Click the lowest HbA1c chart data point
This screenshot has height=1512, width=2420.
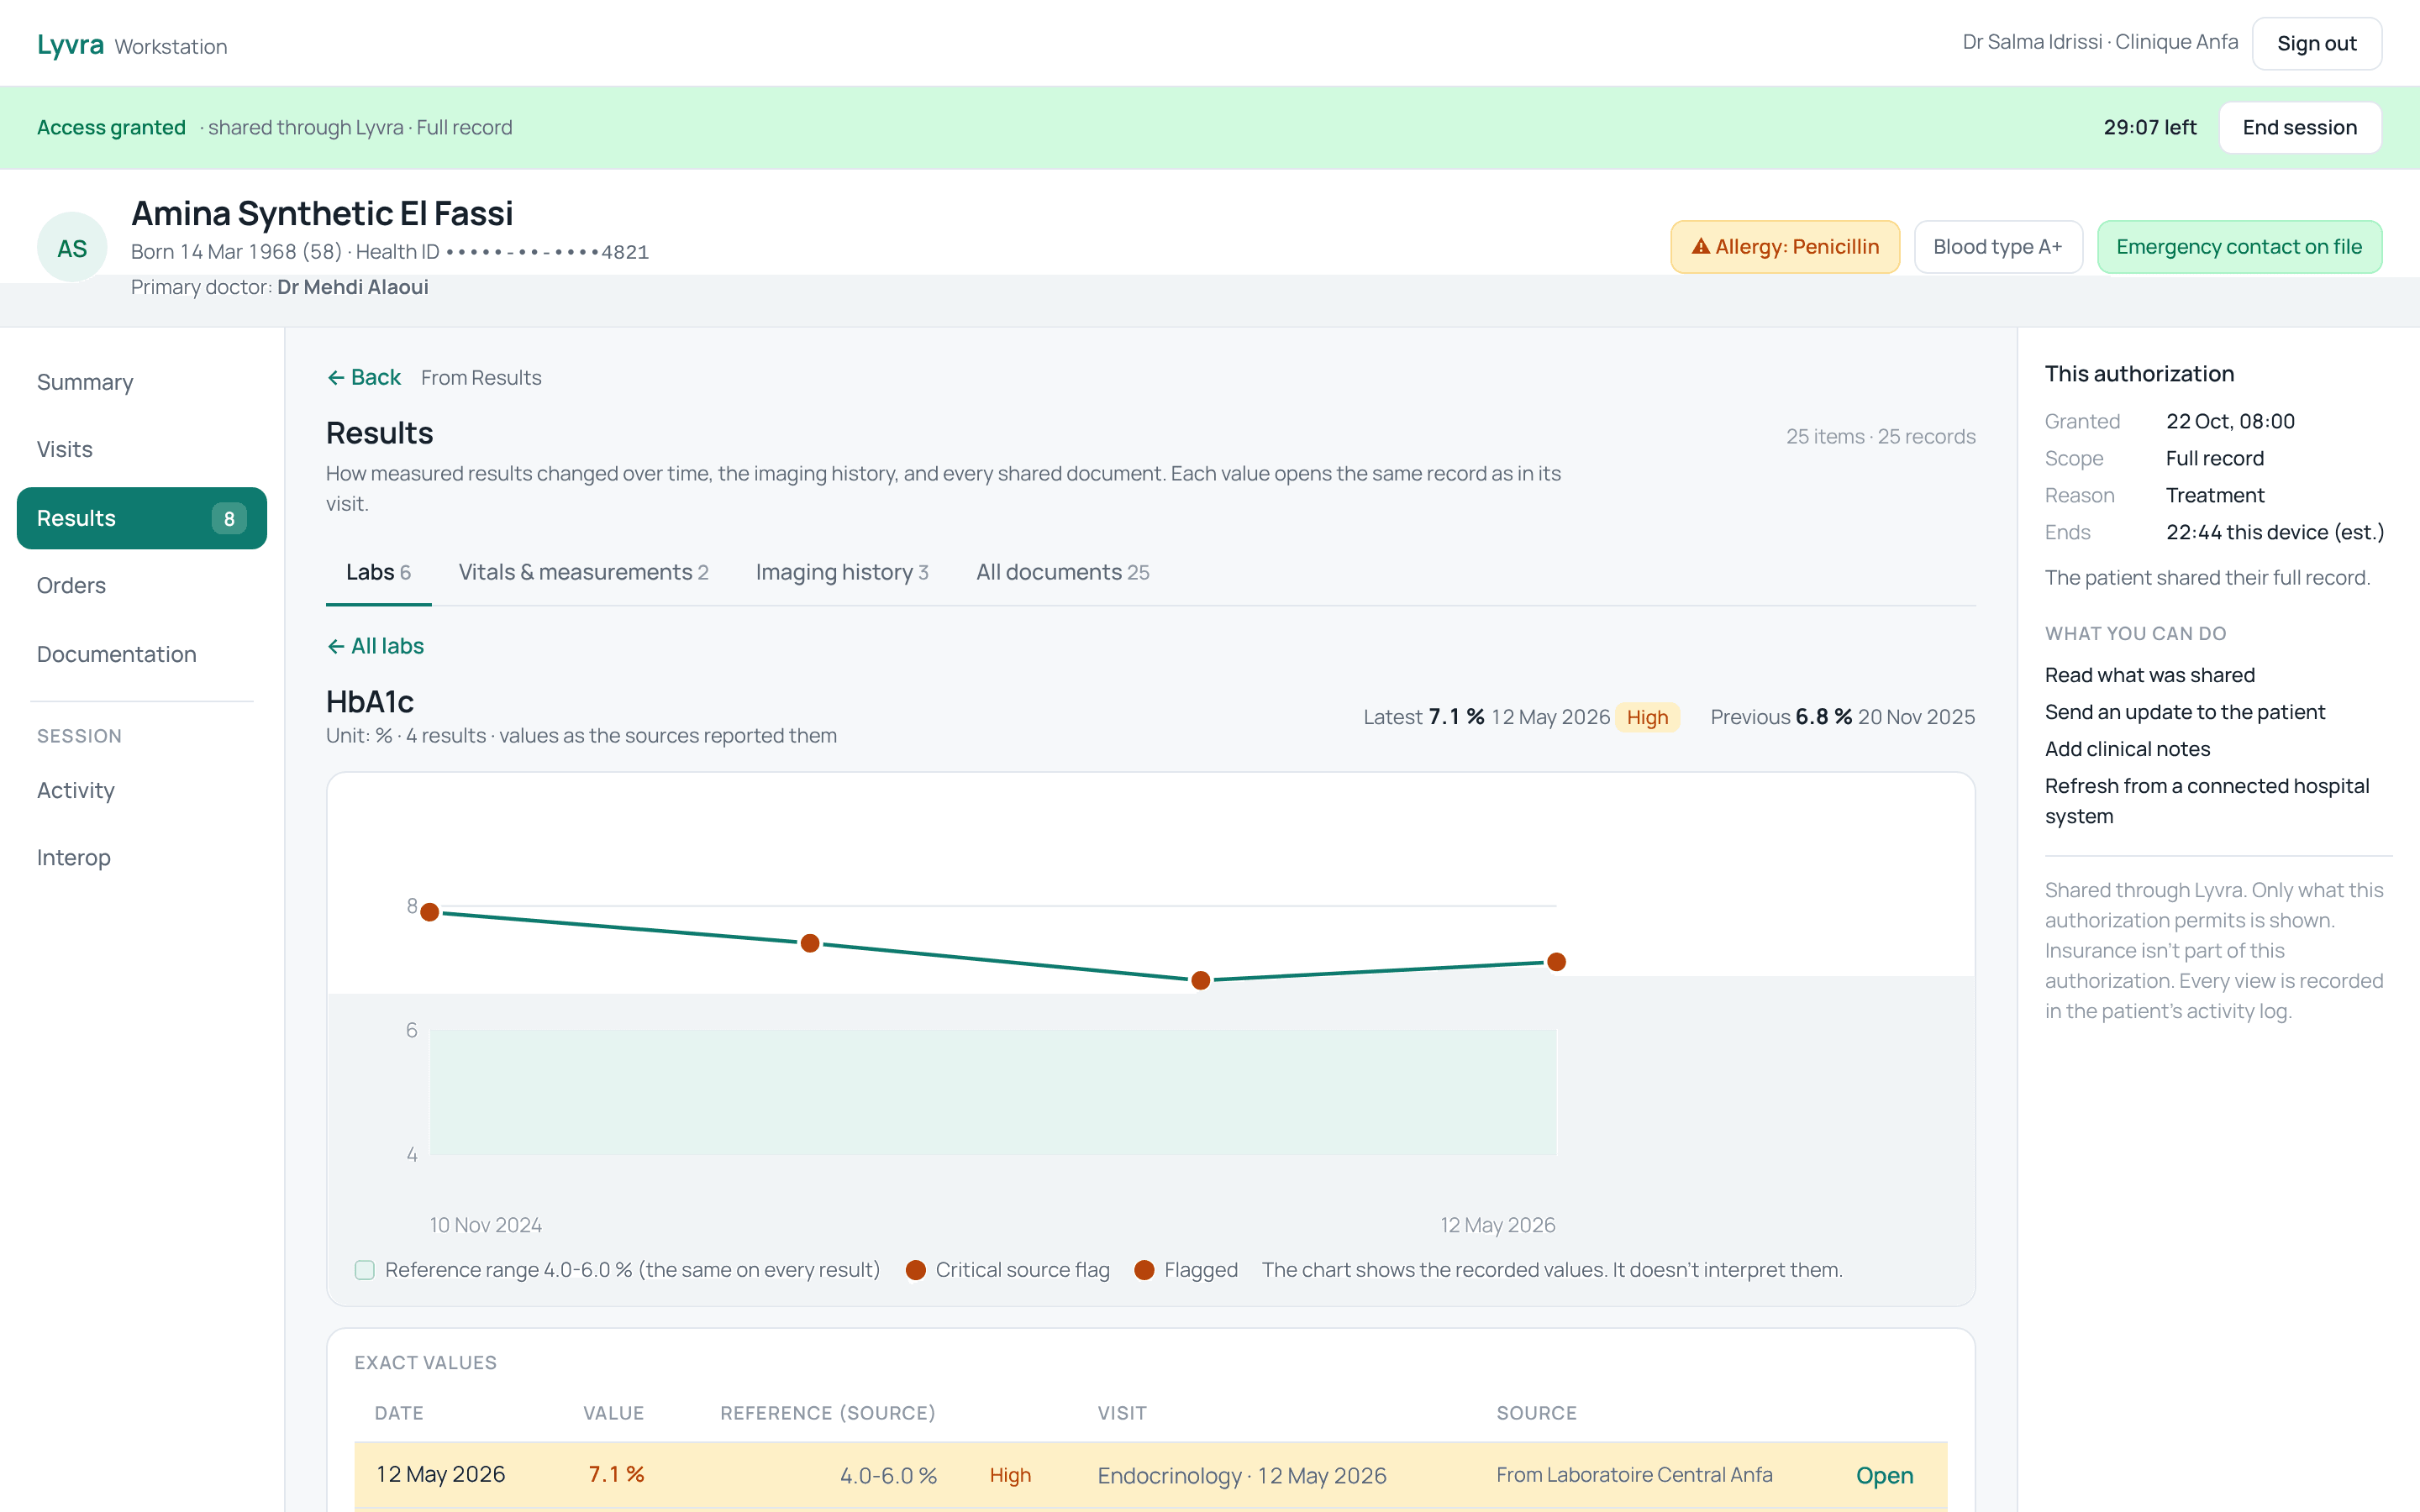coord(1201,980)
